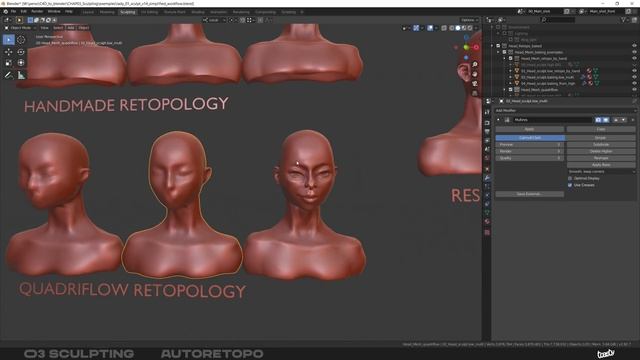Toggle viewport gizmos button
Image resolution: width=640 pixels, height=360 pixels.
pos(416,28)
